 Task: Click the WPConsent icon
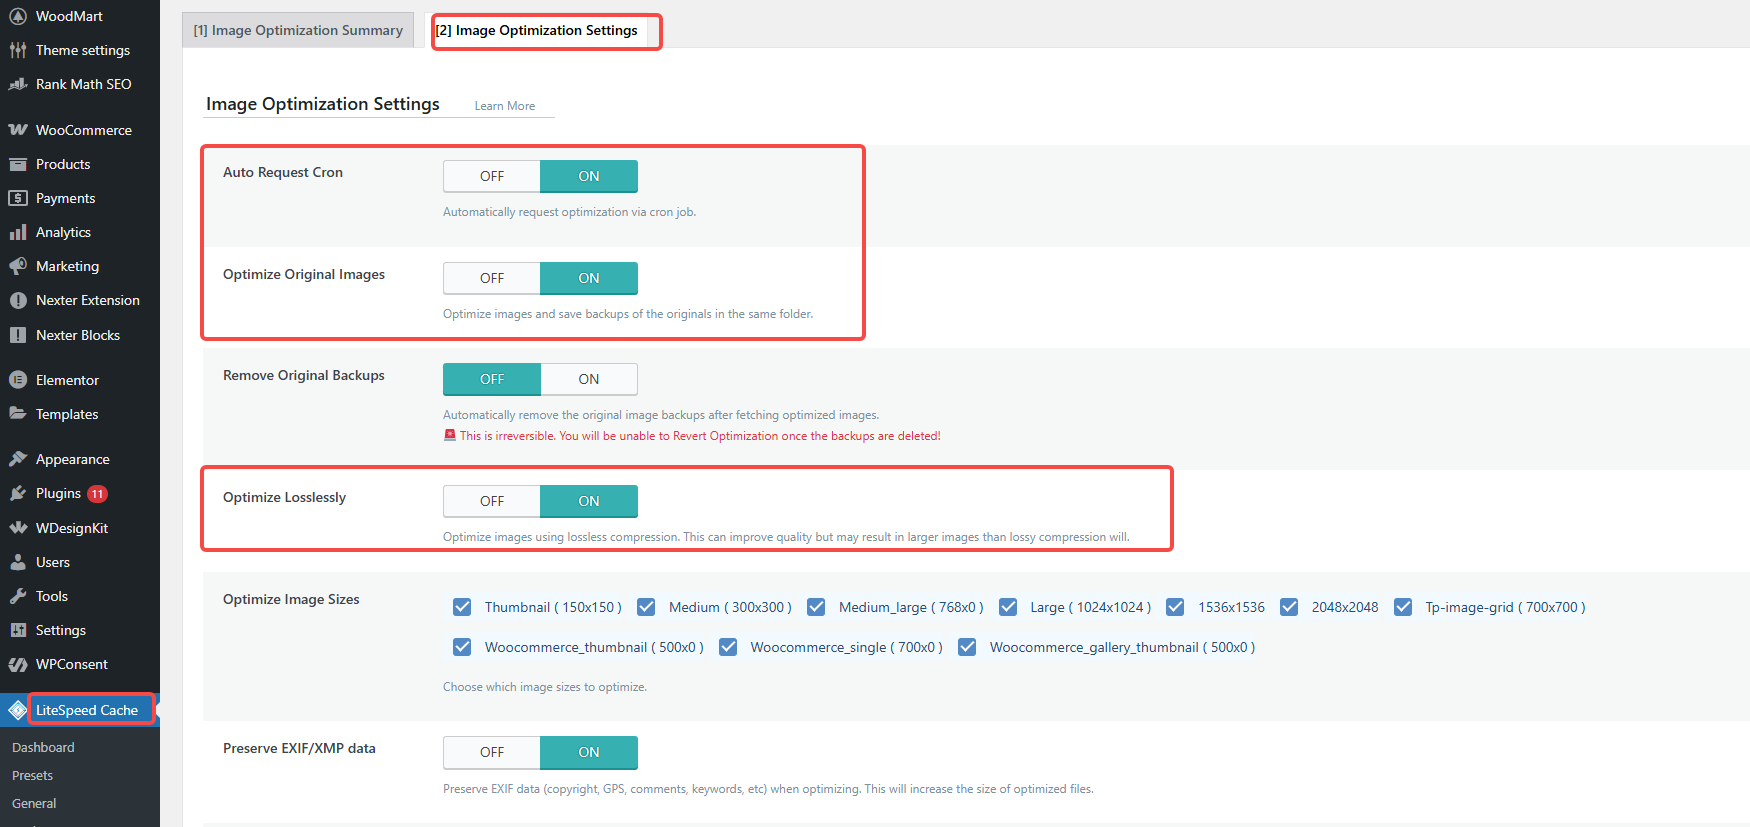point(18,664)
